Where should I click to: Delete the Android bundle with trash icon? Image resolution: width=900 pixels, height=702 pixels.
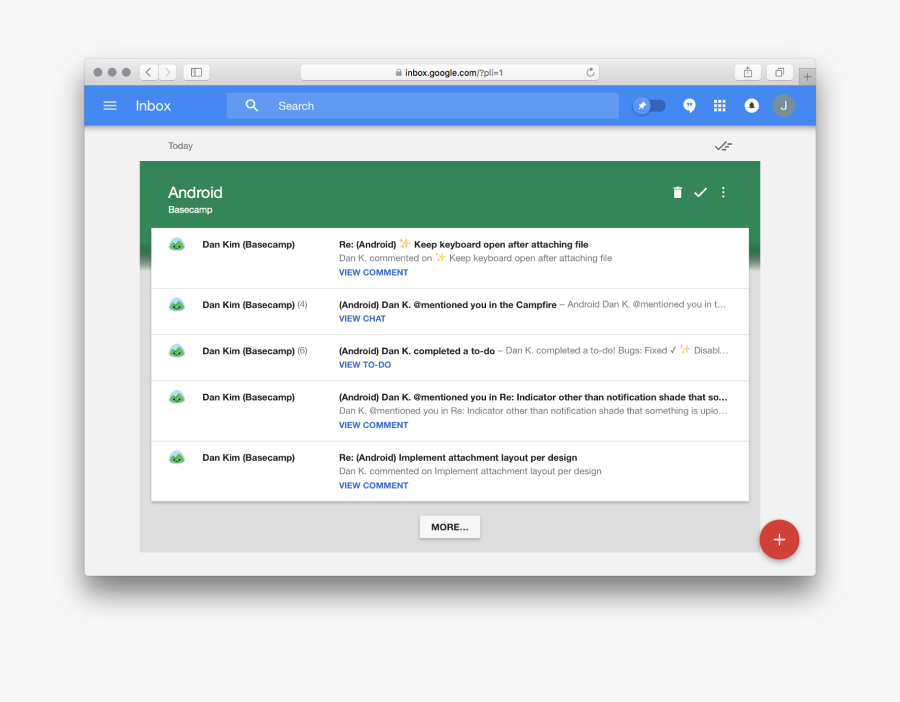click(677, 193)
